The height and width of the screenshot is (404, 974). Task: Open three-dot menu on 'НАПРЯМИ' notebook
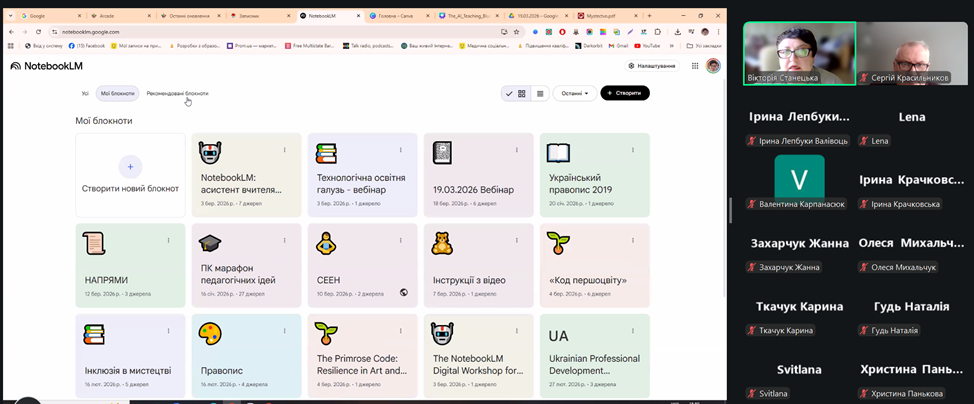(x=169, y=240)
